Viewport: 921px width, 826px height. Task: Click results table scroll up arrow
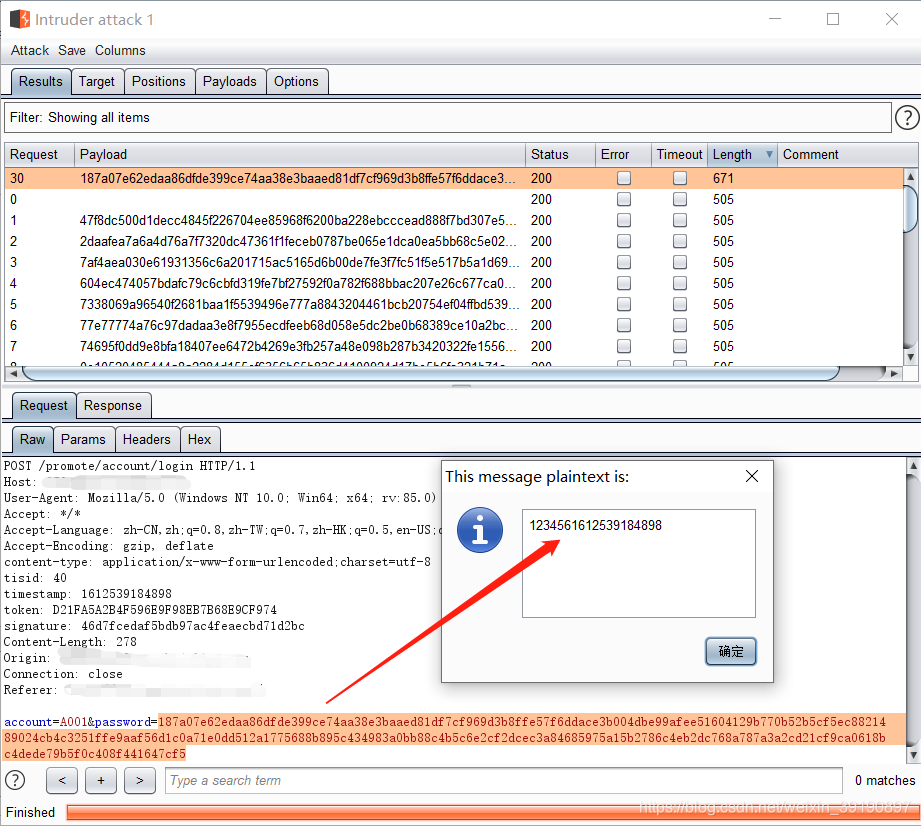point(910,176)
